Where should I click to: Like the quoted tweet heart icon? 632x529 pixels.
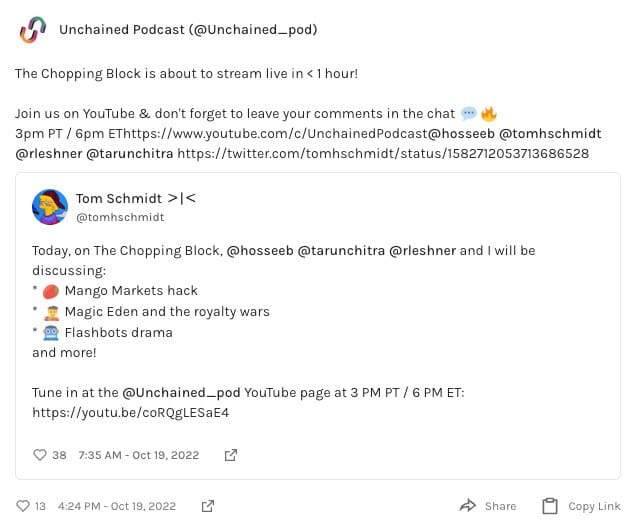(x=40, y=455)
